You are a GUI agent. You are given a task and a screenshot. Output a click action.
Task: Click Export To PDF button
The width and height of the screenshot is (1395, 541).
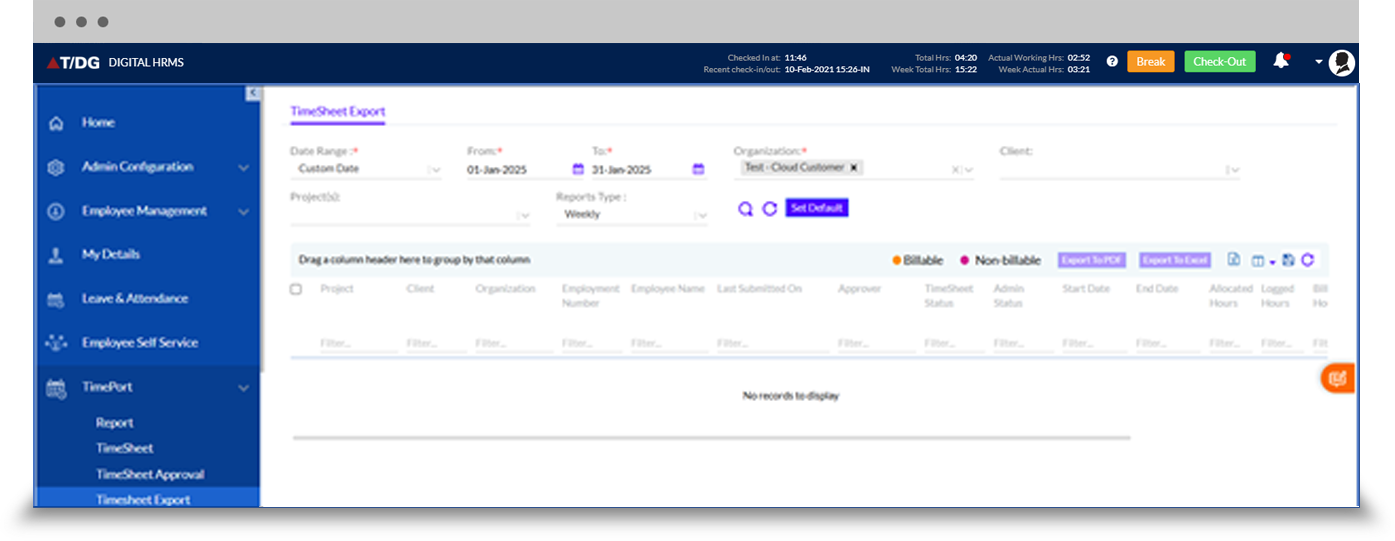[1092, 260]
